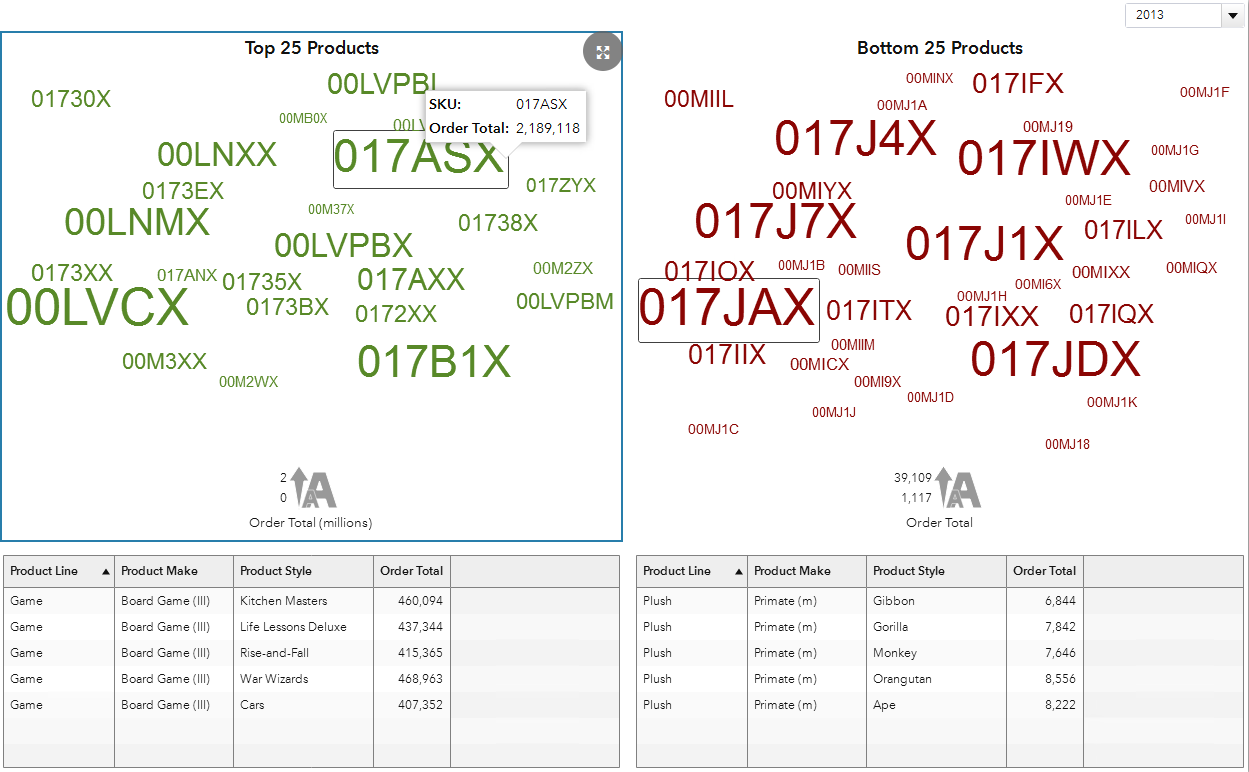Click the War Wizards product style cell
The image size is (1249, 772).
pyautogui.click(x=275, y=679)
